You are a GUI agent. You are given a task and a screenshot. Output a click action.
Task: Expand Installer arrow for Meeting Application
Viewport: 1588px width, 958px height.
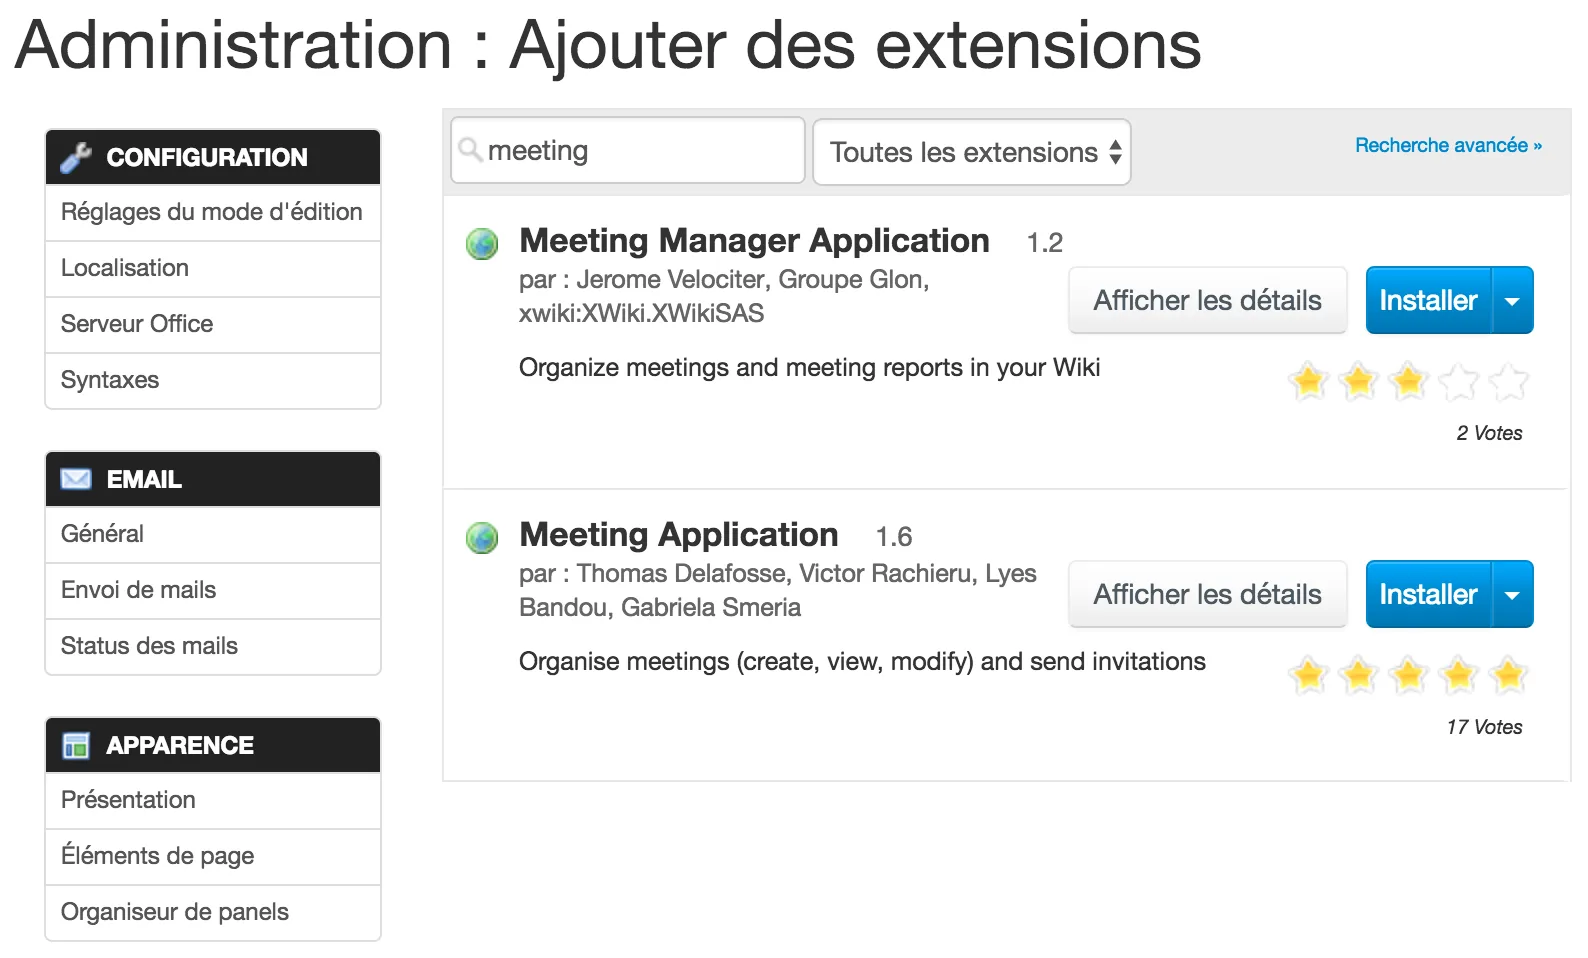tap(1512, 594)
